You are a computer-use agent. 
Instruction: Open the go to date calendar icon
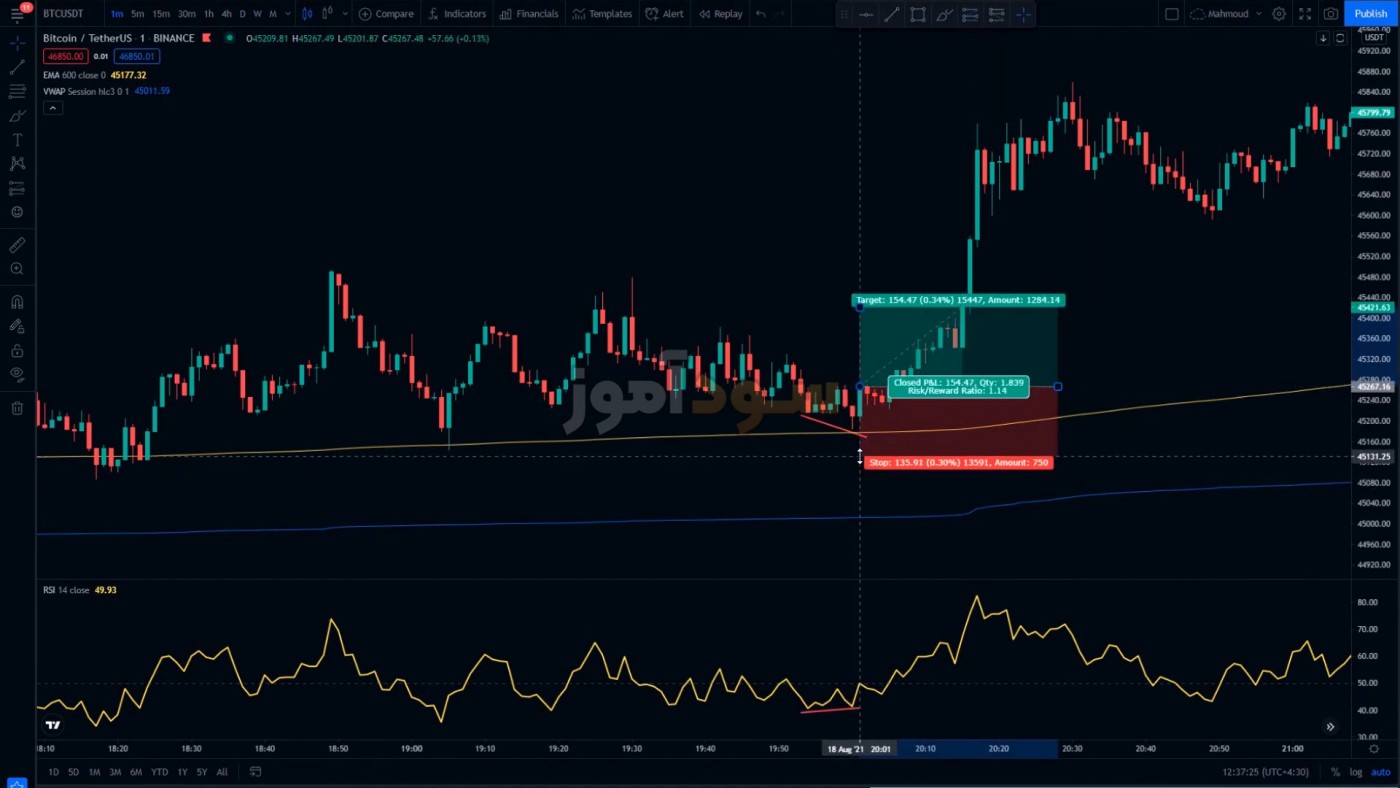255,772
